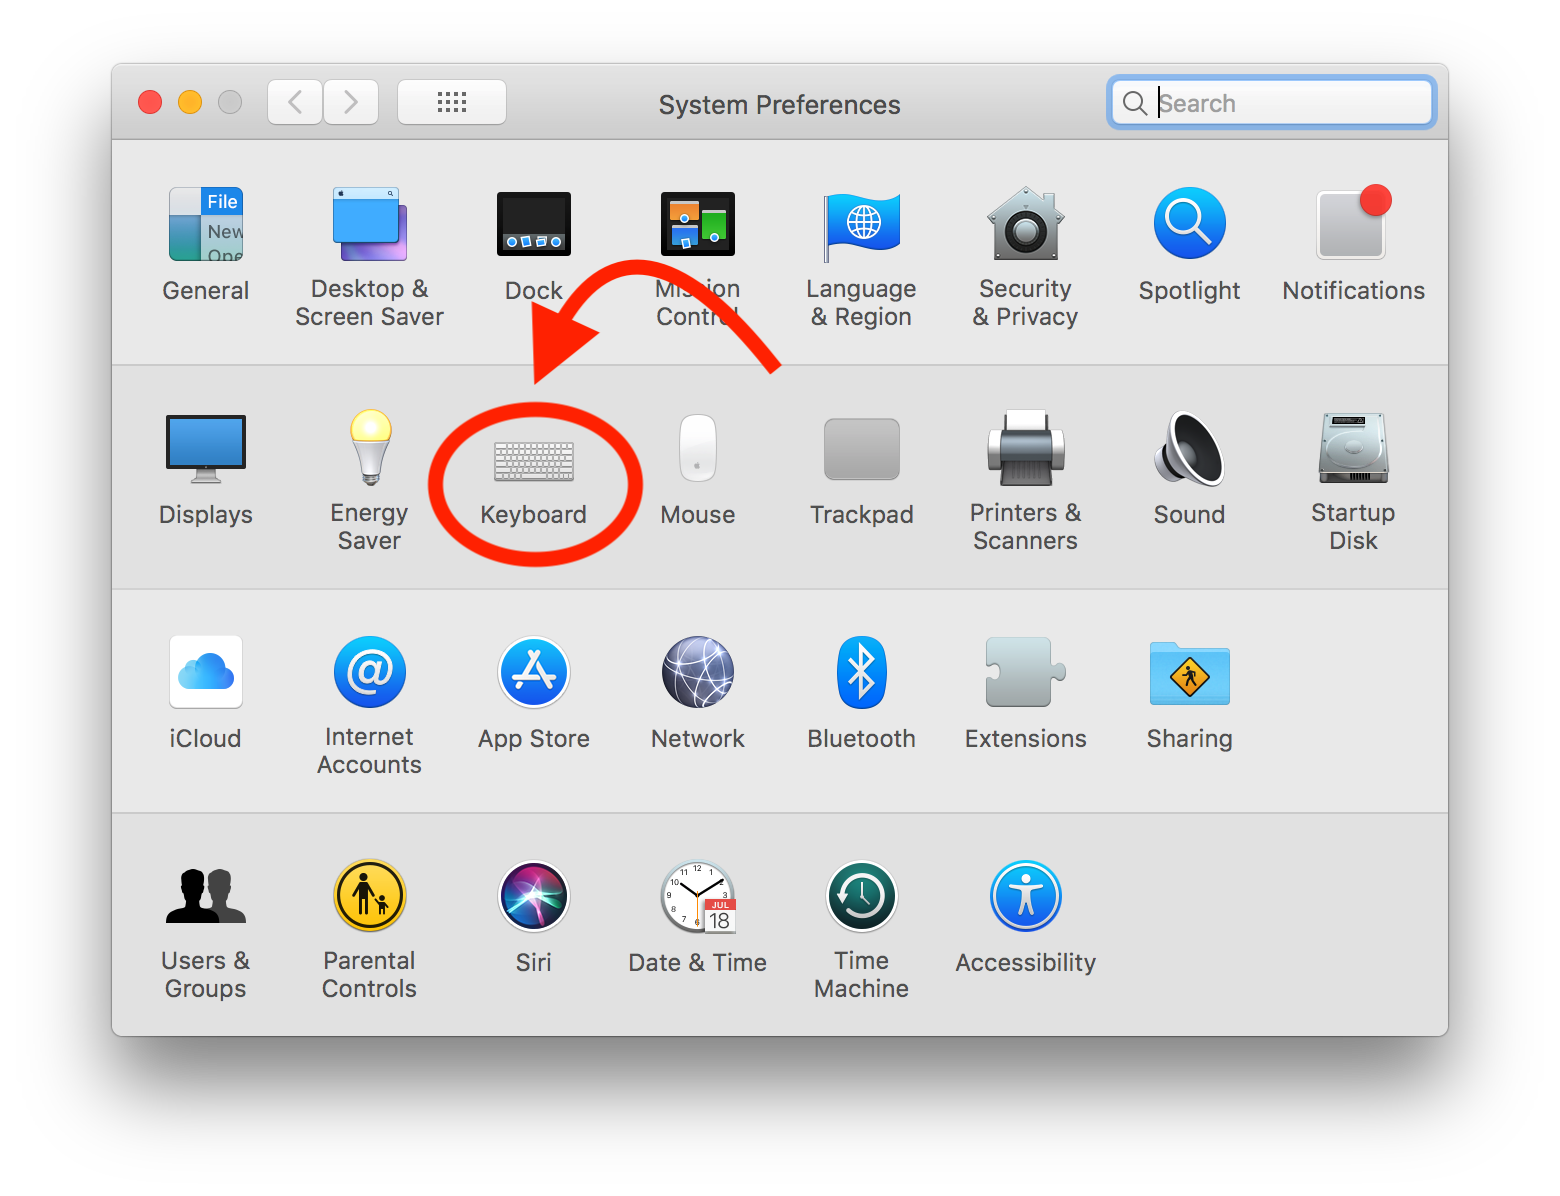Click the forward navigation arrow
The height and width of the screenshot is (1196, 1560).
click(x=351, y=102)
